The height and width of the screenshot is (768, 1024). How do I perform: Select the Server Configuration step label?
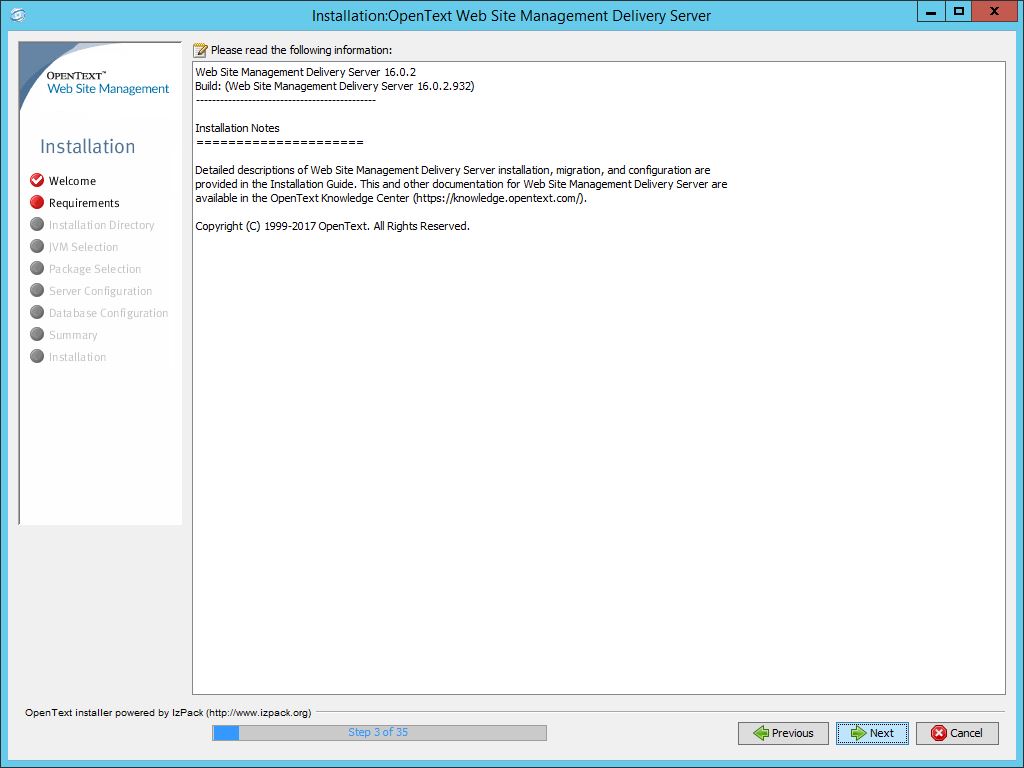101,291
